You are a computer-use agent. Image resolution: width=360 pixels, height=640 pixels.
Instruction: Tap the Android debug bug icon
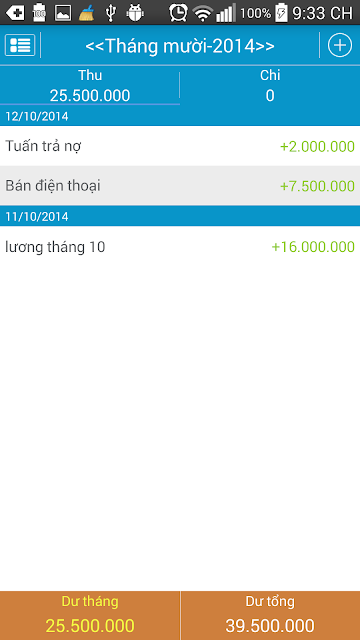[x=135, y=13]
